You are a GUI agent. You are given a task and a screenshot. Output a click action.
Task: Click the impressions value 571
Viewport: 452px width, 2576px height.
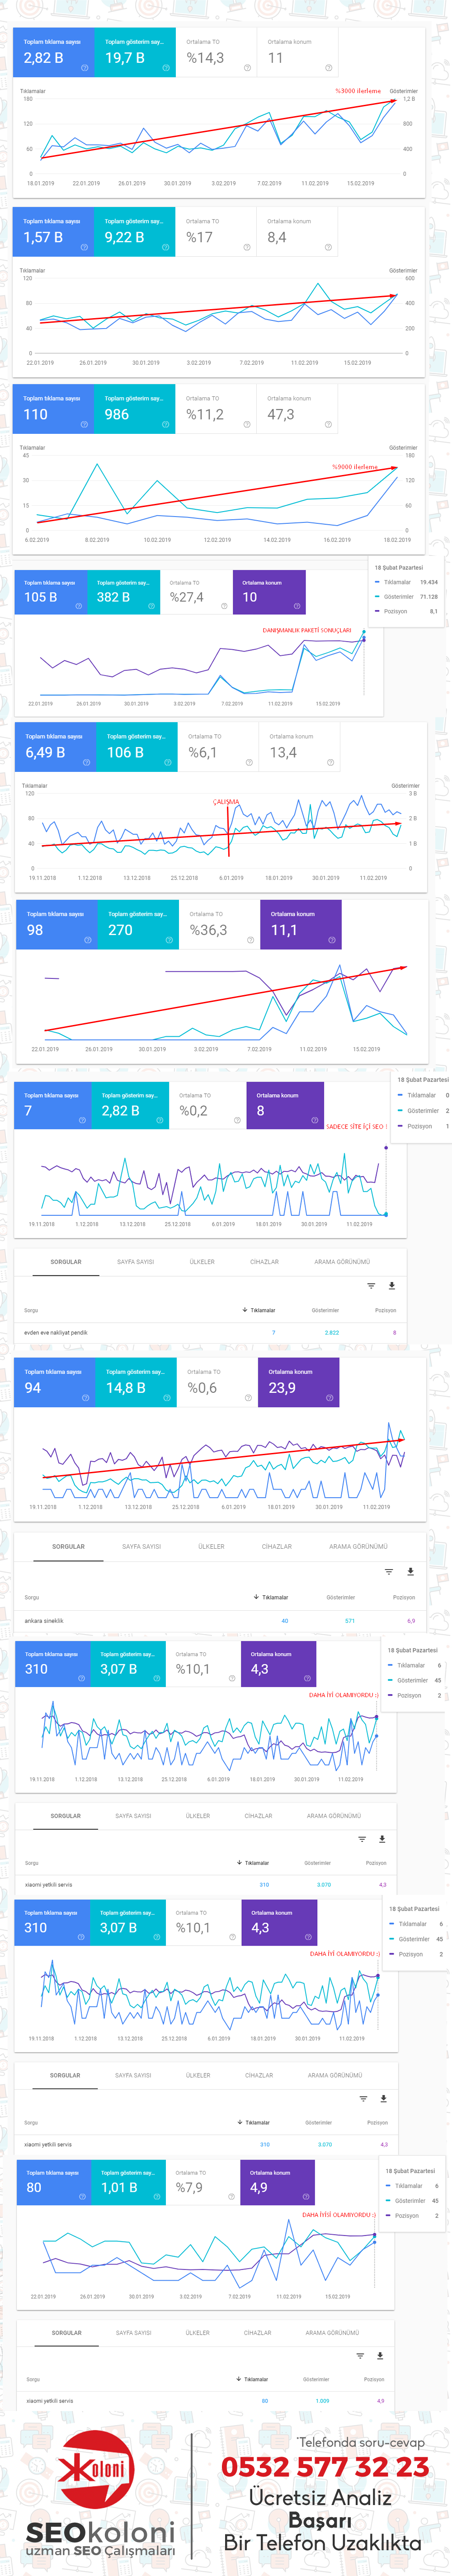coord(350,1621)
